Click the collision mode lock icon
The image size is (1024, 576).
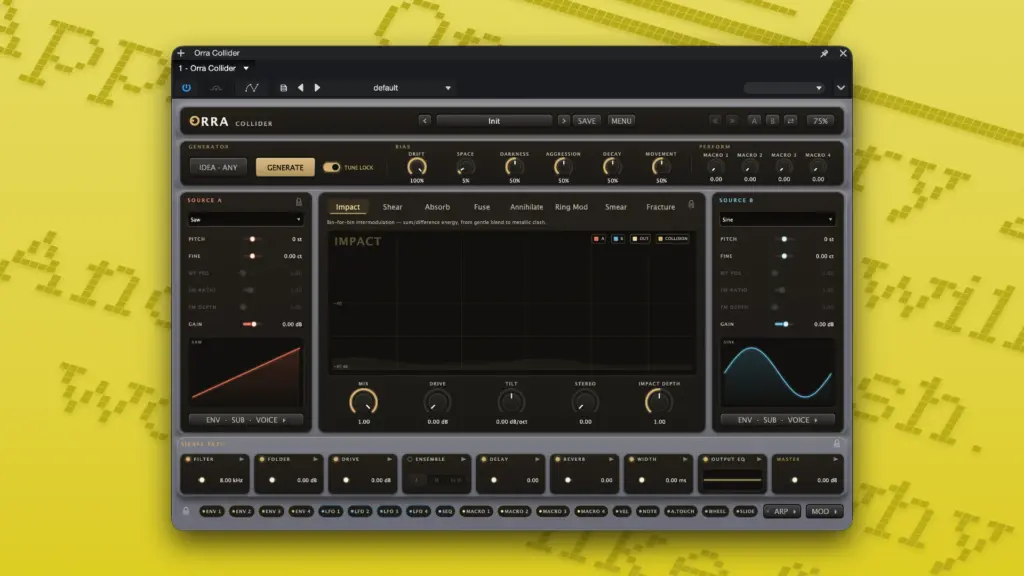tap(691, 204)
